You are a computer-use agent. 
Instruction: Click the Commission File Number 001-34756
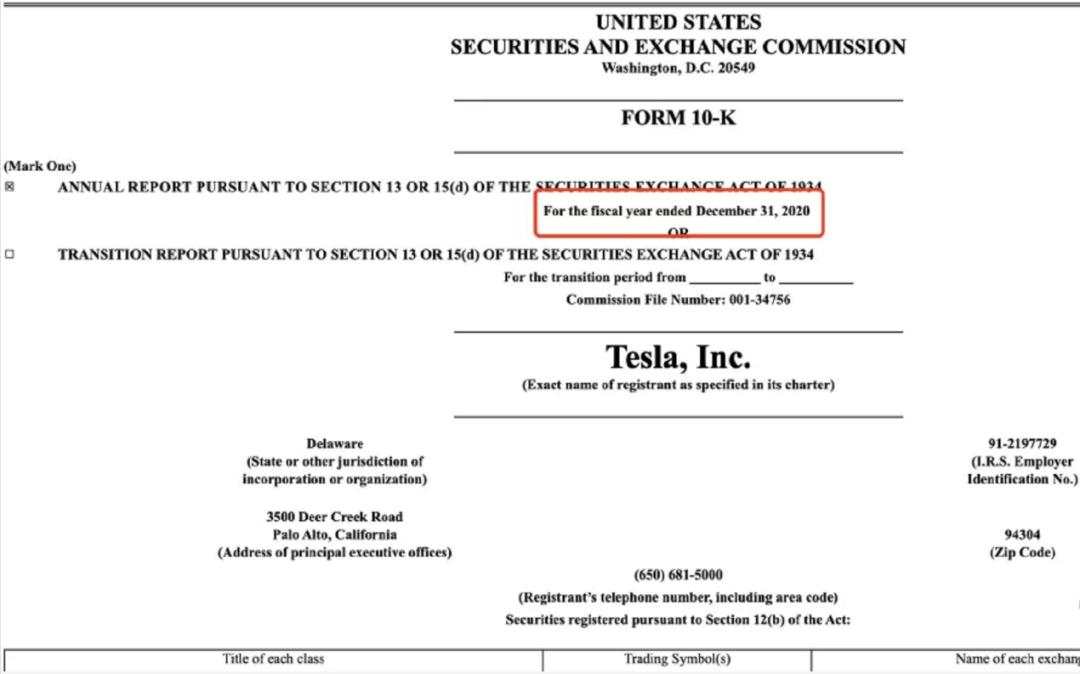point(678,299)
